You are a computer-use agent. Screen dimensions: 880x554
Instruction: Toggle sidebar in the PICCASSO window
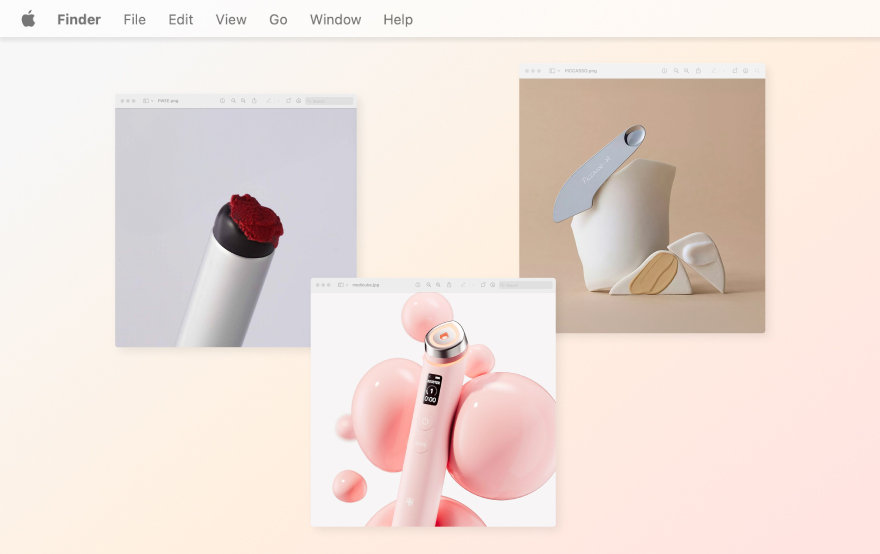[x=552, y=71]
